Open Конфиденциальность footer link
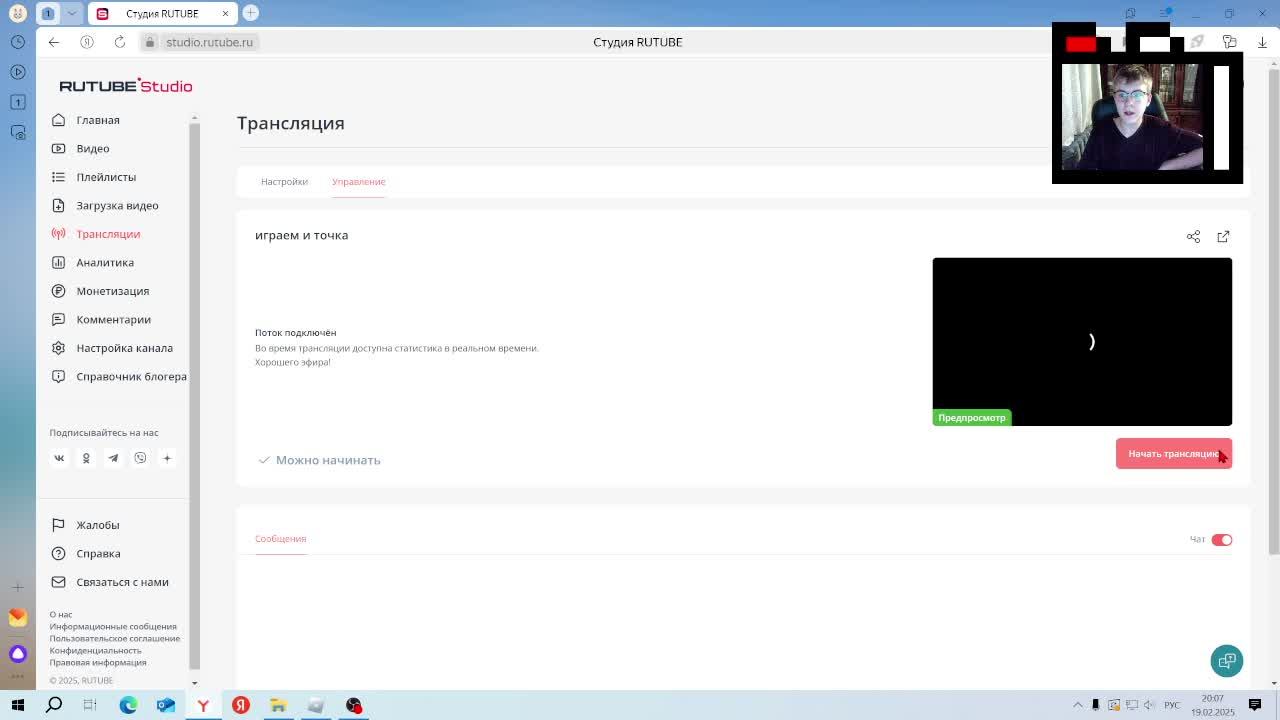 95,651
